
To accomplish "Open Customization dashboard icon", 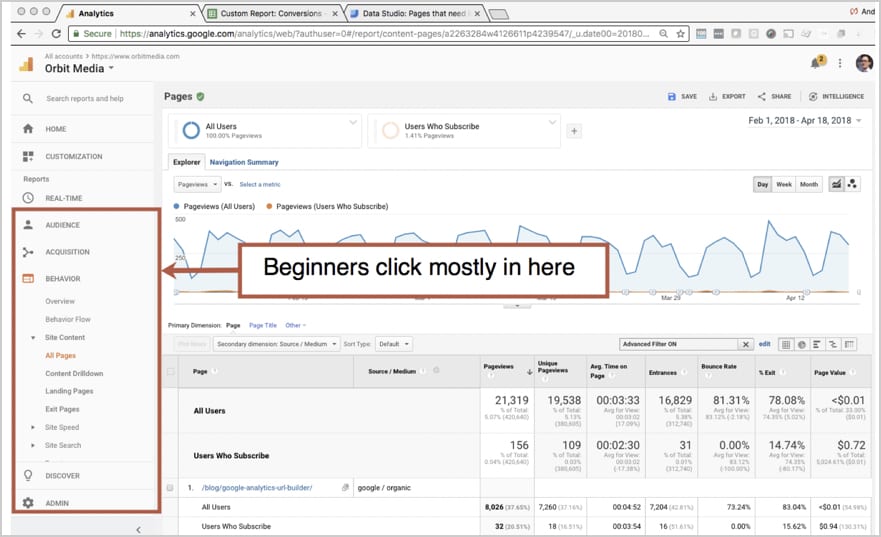I will coord(28,156).
